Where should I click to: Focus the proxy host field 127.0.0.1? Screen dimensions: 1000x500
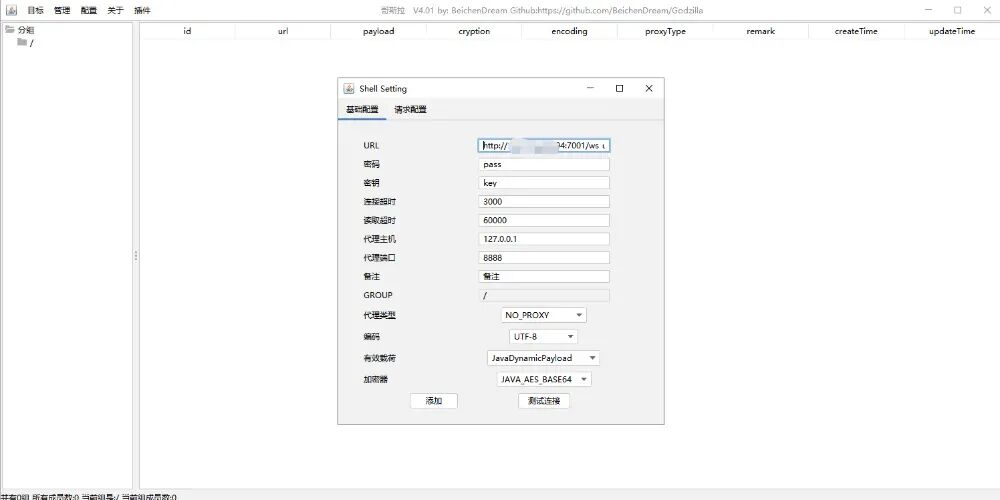point(544,239)
